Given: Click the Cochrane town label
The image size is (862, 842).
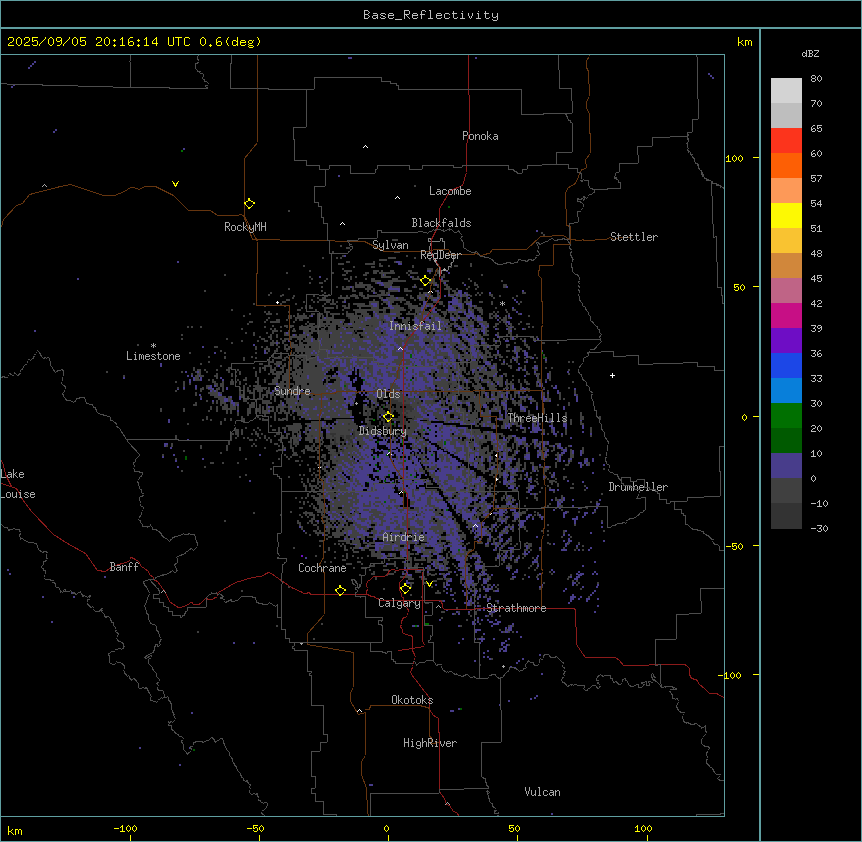Looking at the screenshot, I should (322, 568).
